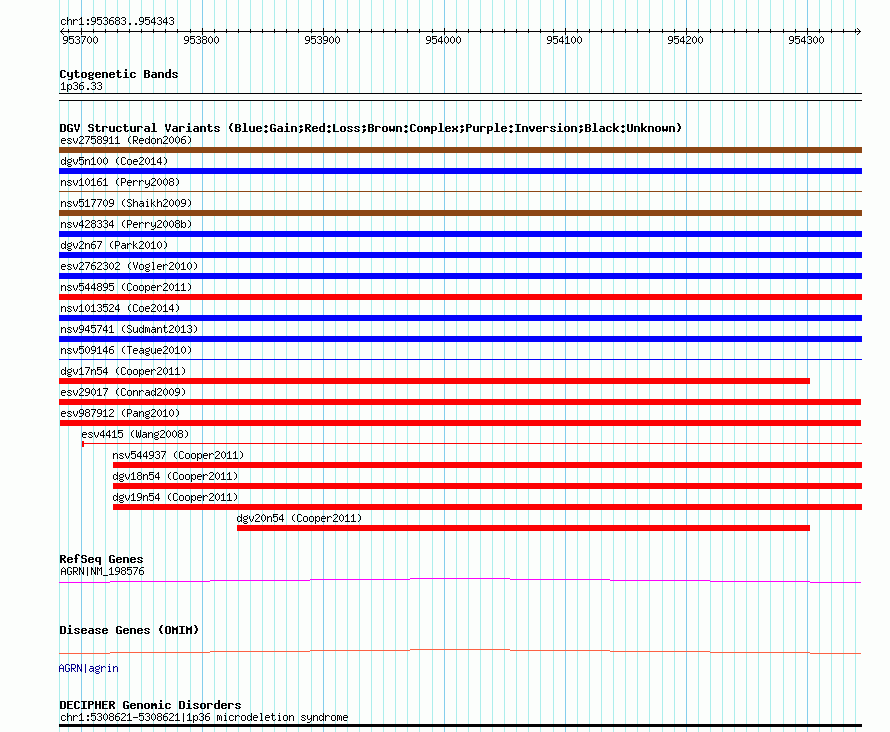Image resolution: width=890 pixels, height=732 pixels.
Task: Open variant esv987912 (Pang2010) label
Action: click(120, 413)
